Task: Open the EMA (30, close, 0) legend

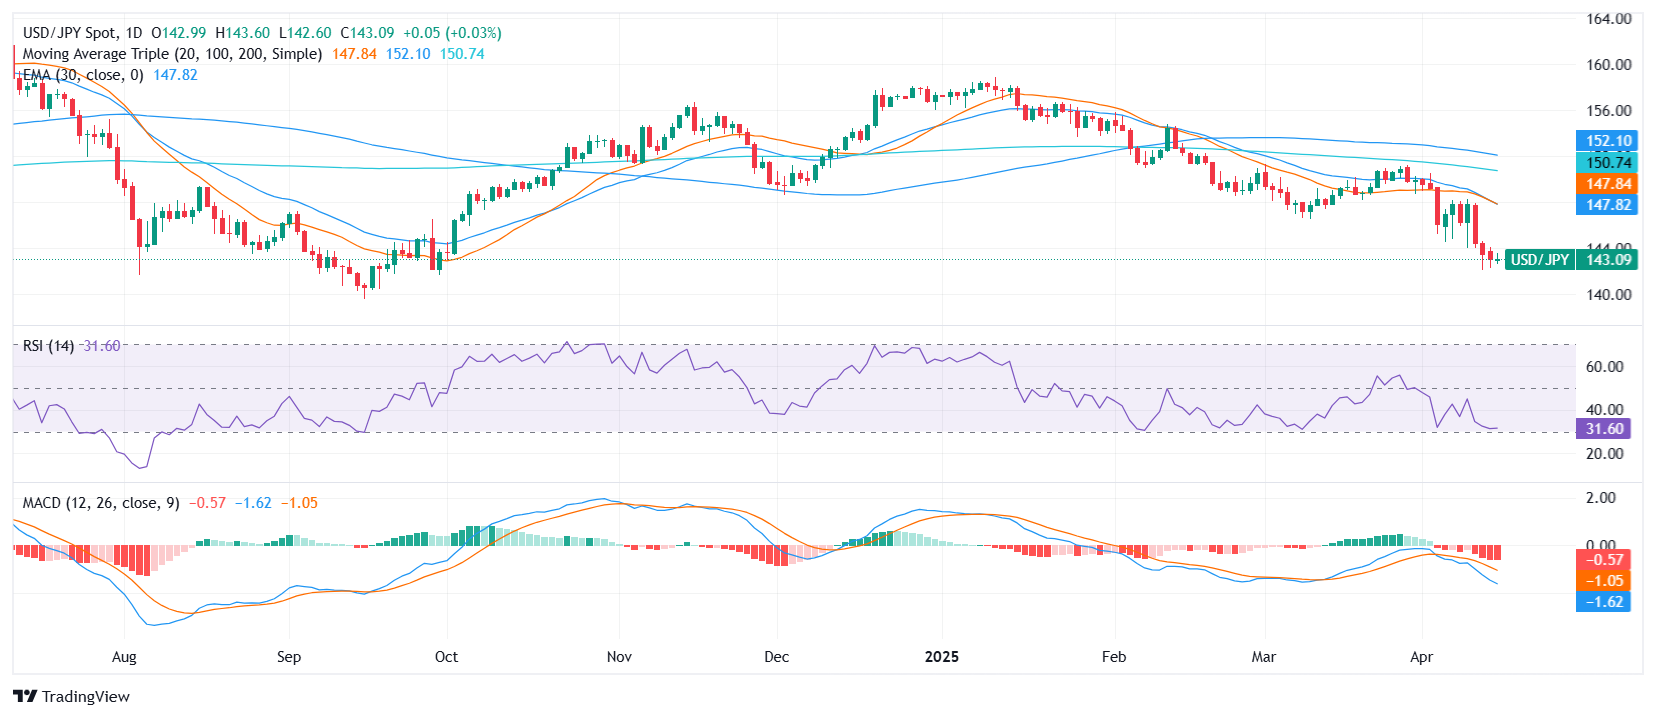Action: coord(83,75)
